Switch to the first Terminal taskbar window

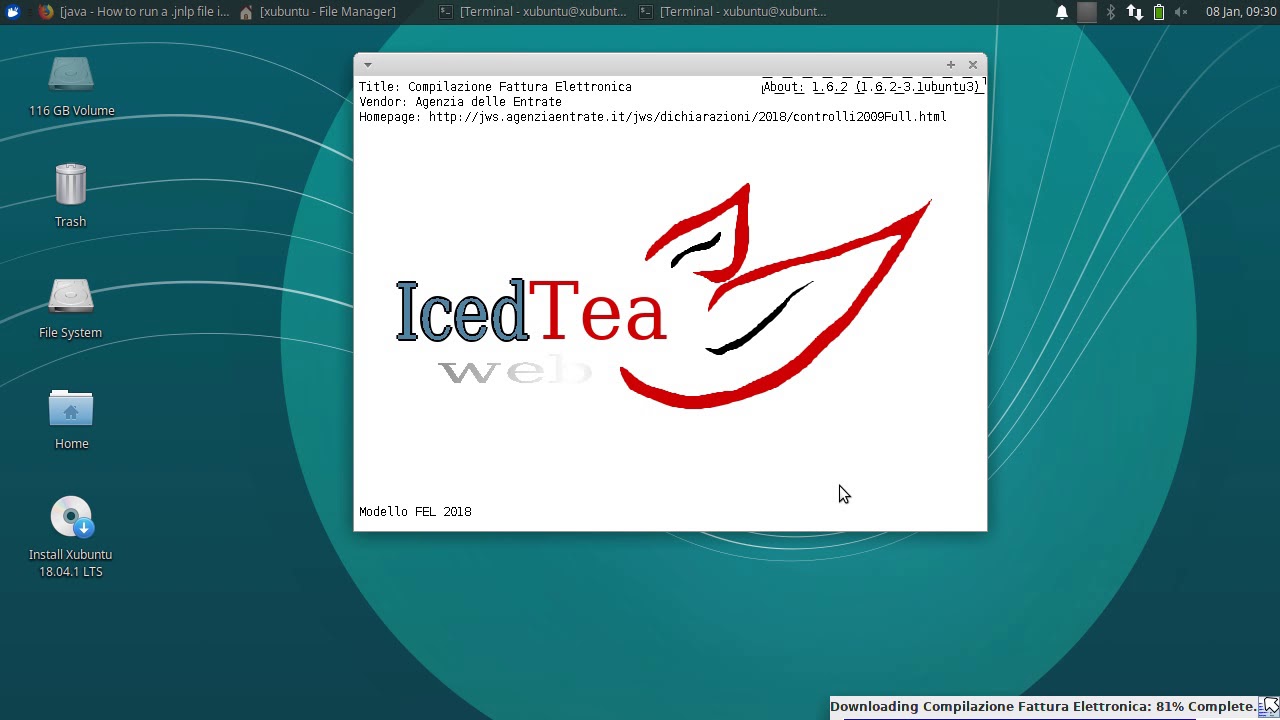click(x=532, y=12)
